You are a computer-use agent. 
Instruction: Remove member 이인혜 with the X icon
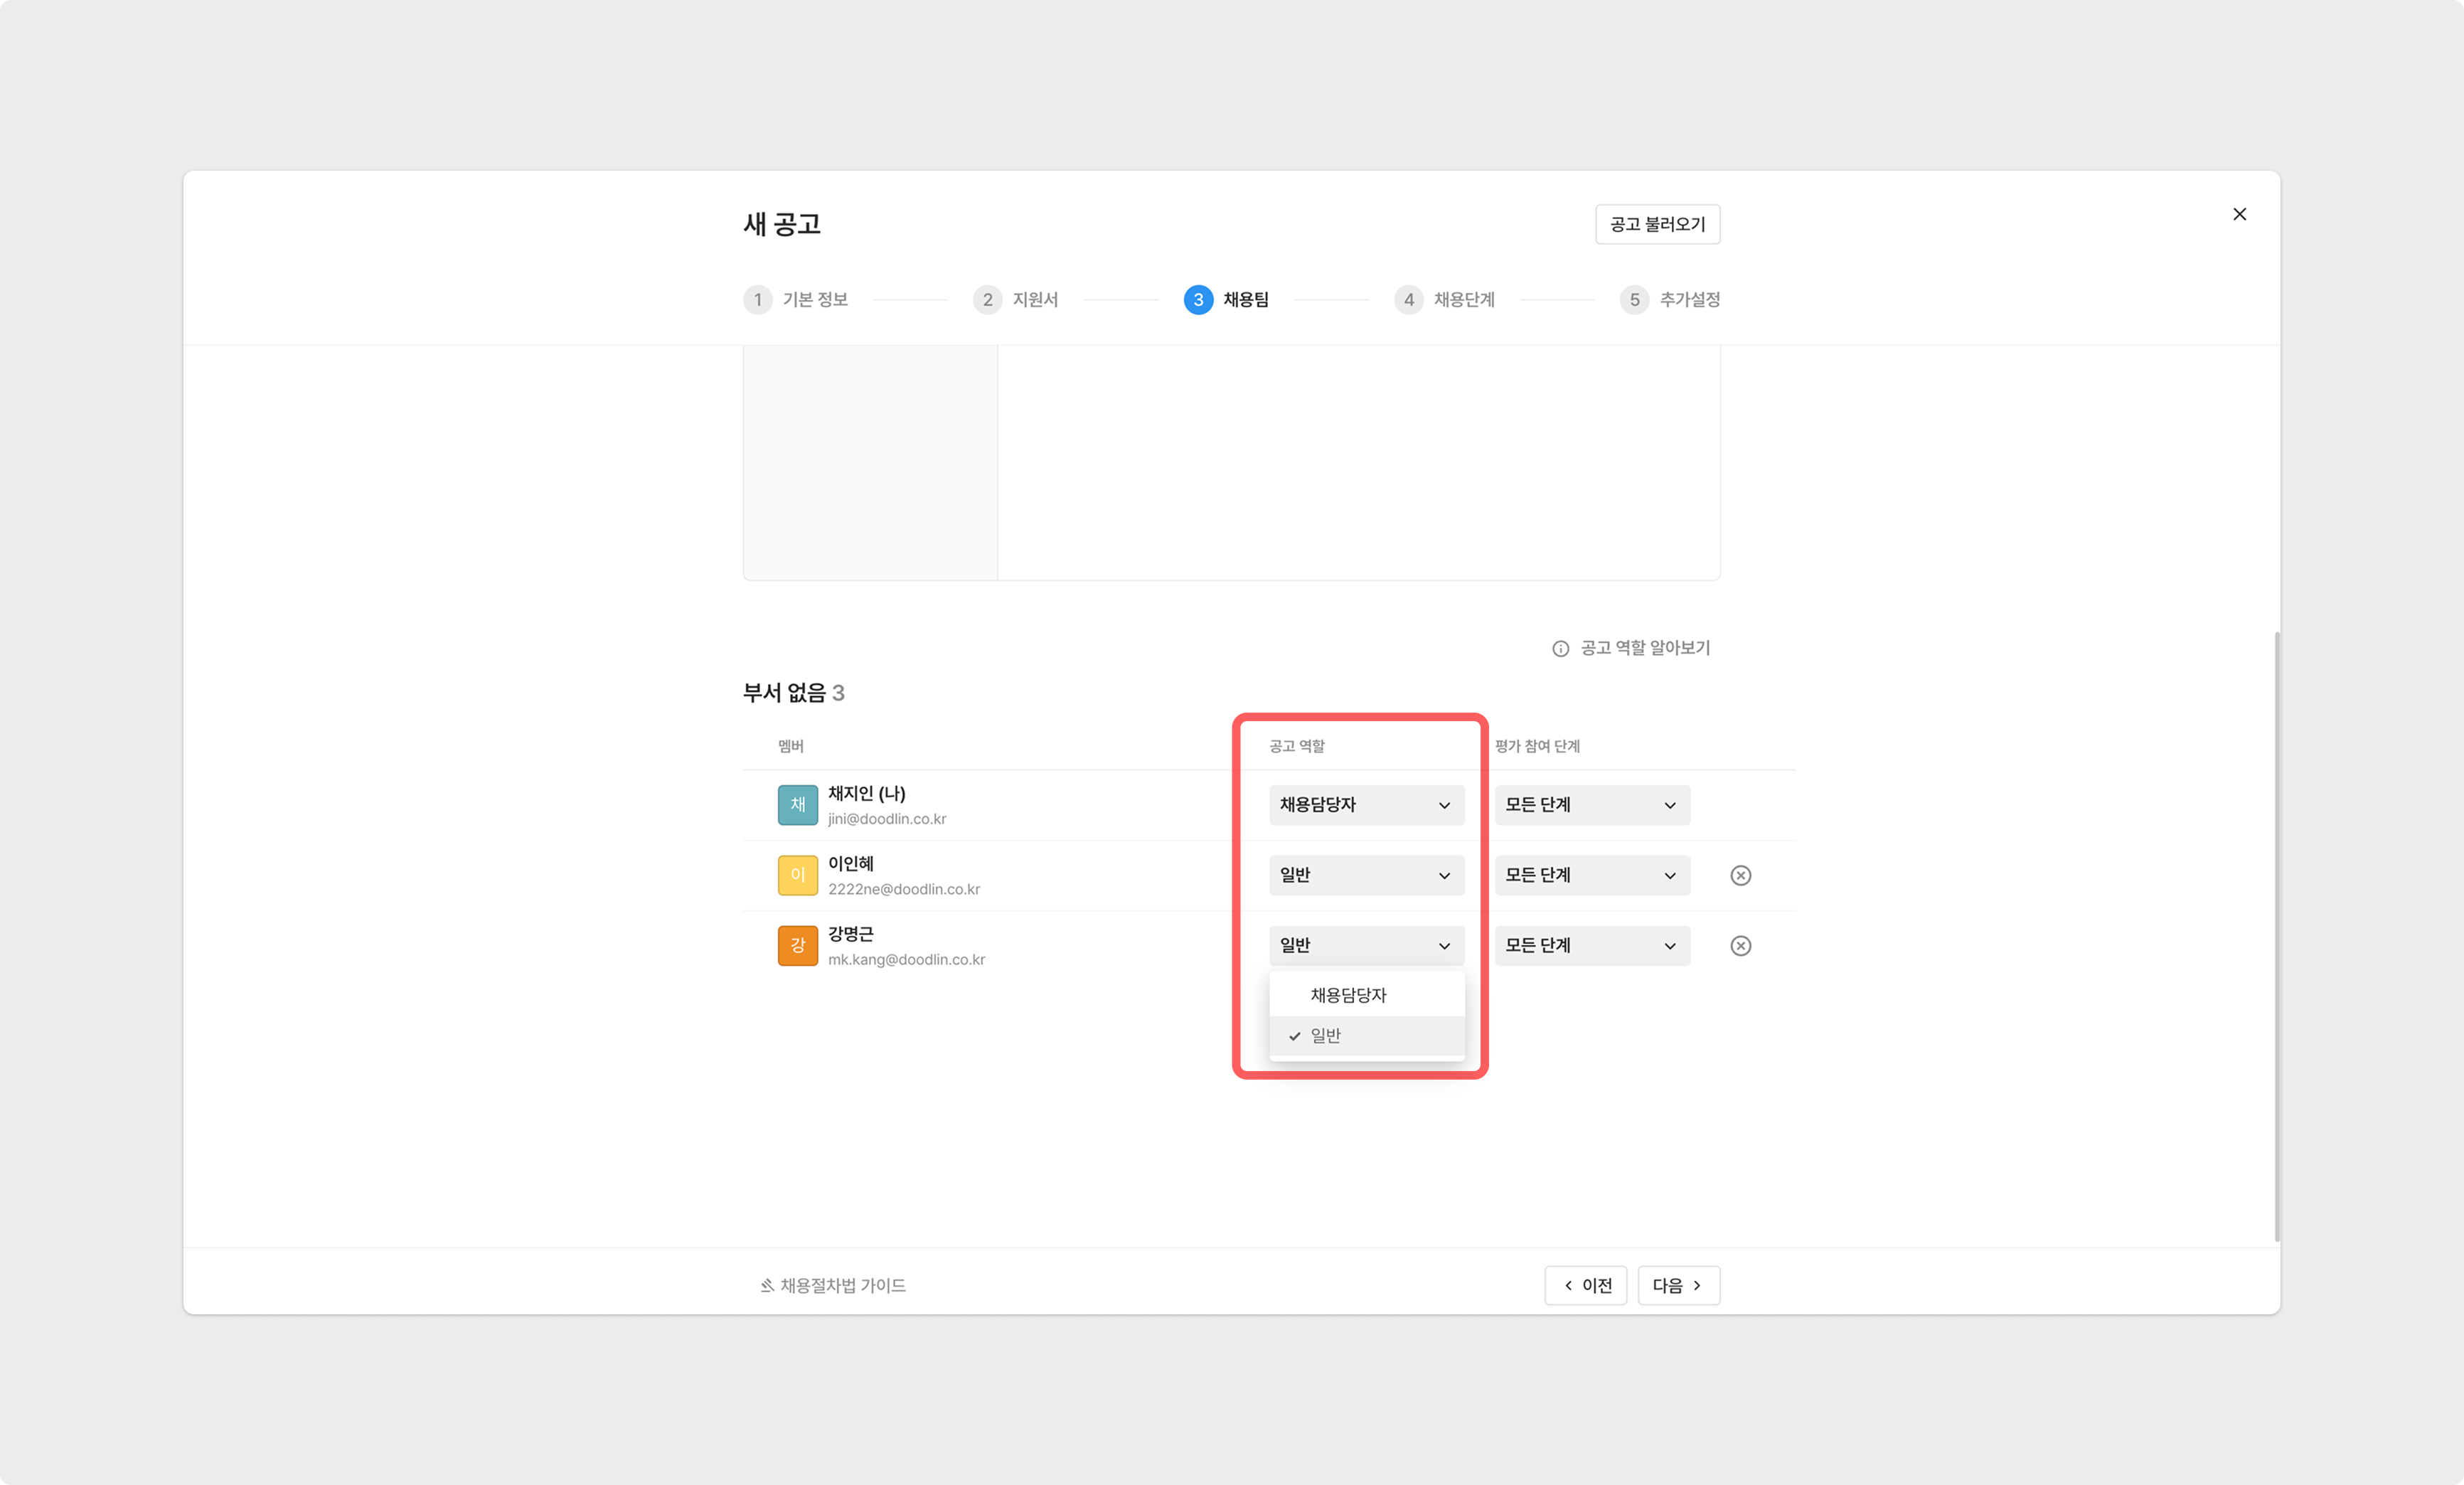1740,875
